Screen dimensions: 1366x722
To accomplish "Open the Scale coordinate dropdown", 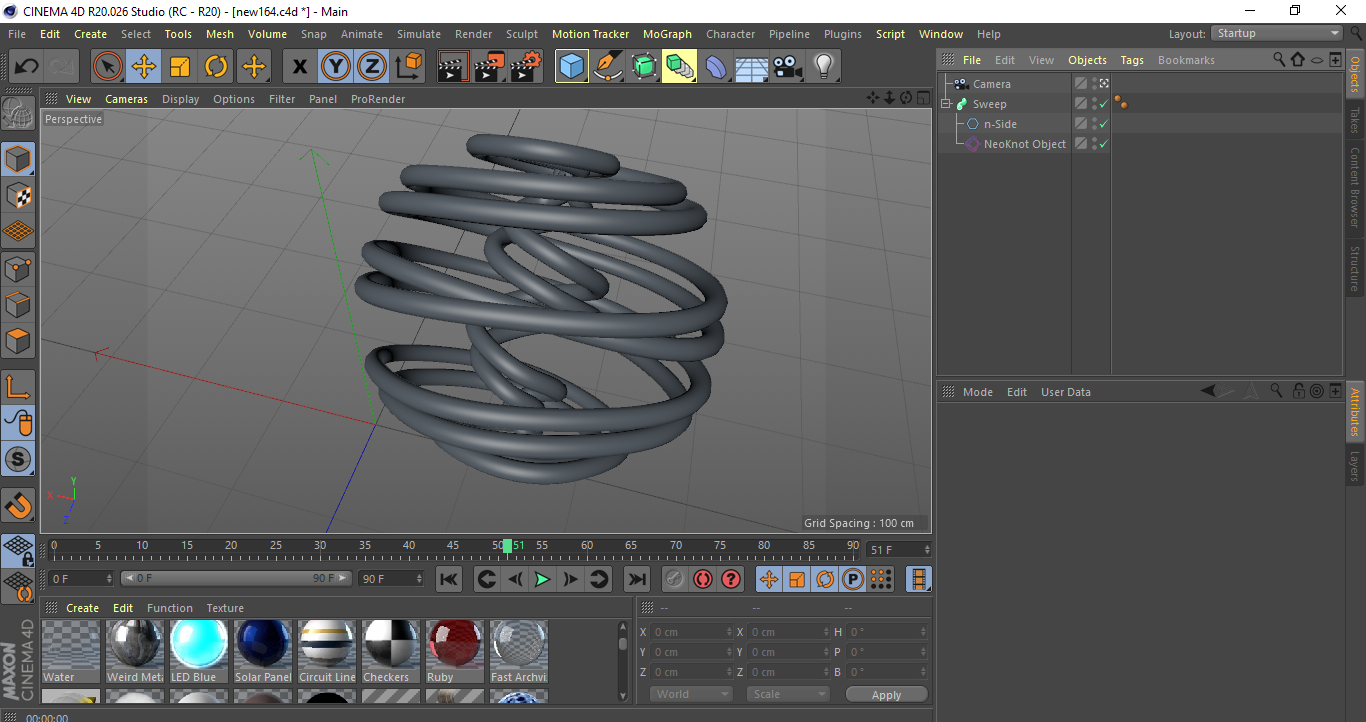I will 789,694.
